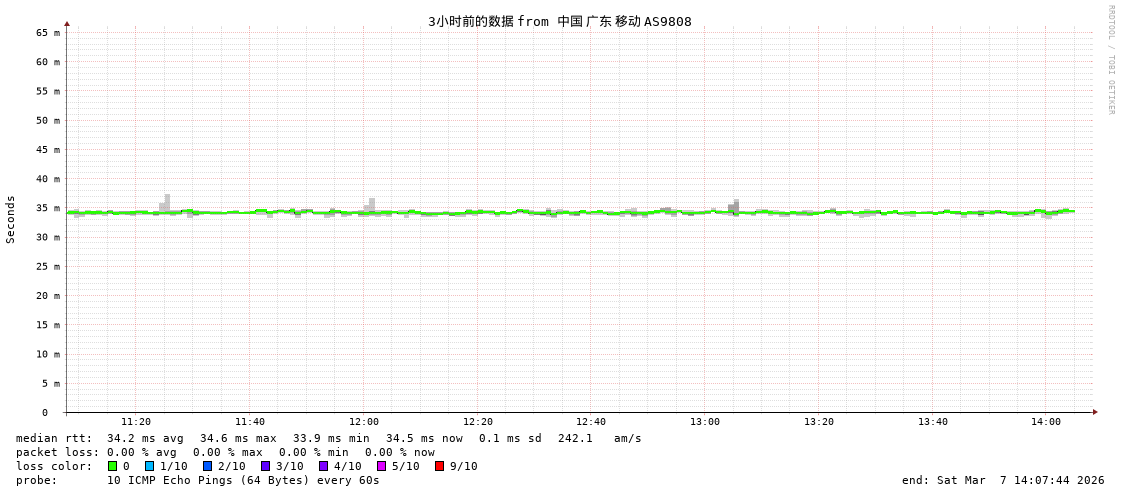Click the 50 m y-axis value
1121x494 pixels.
[x=48, y=120]
